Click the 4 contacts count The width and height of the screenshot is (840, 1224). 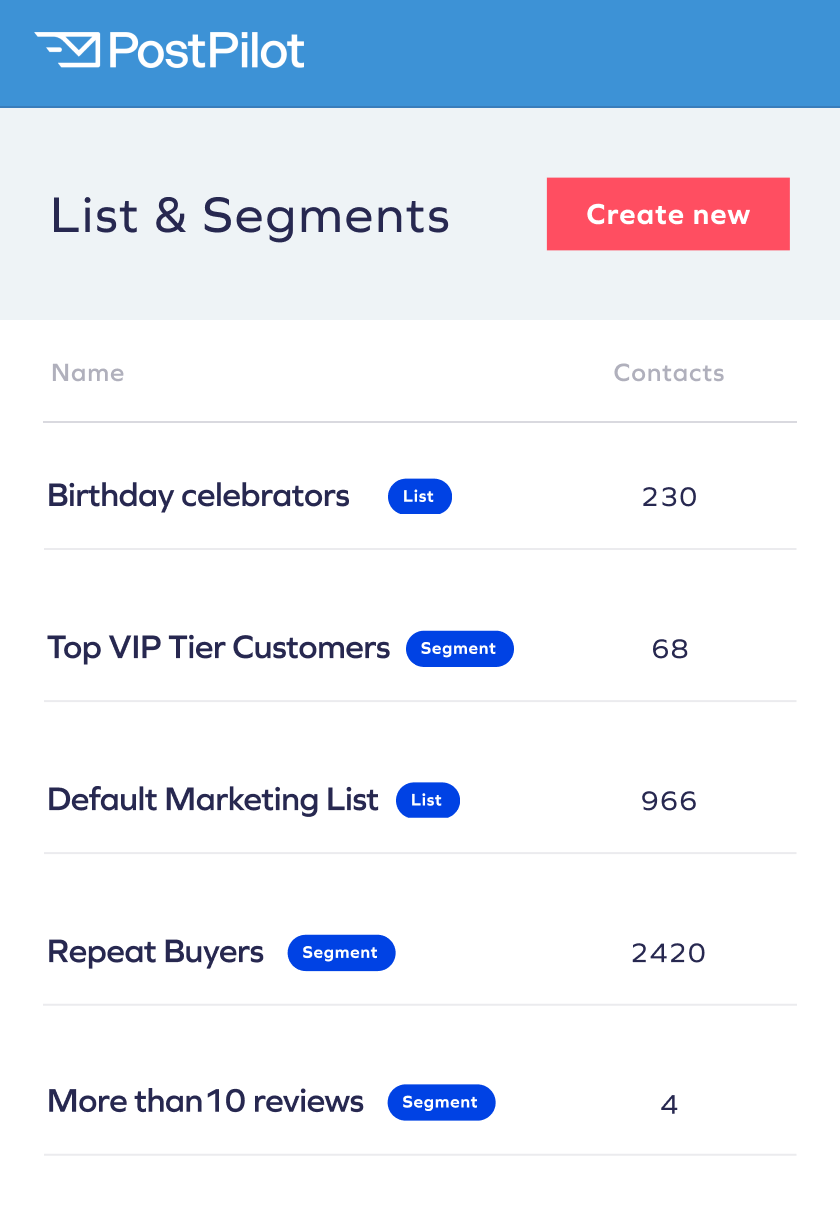pyautogui.click(x=669, y=1105)
